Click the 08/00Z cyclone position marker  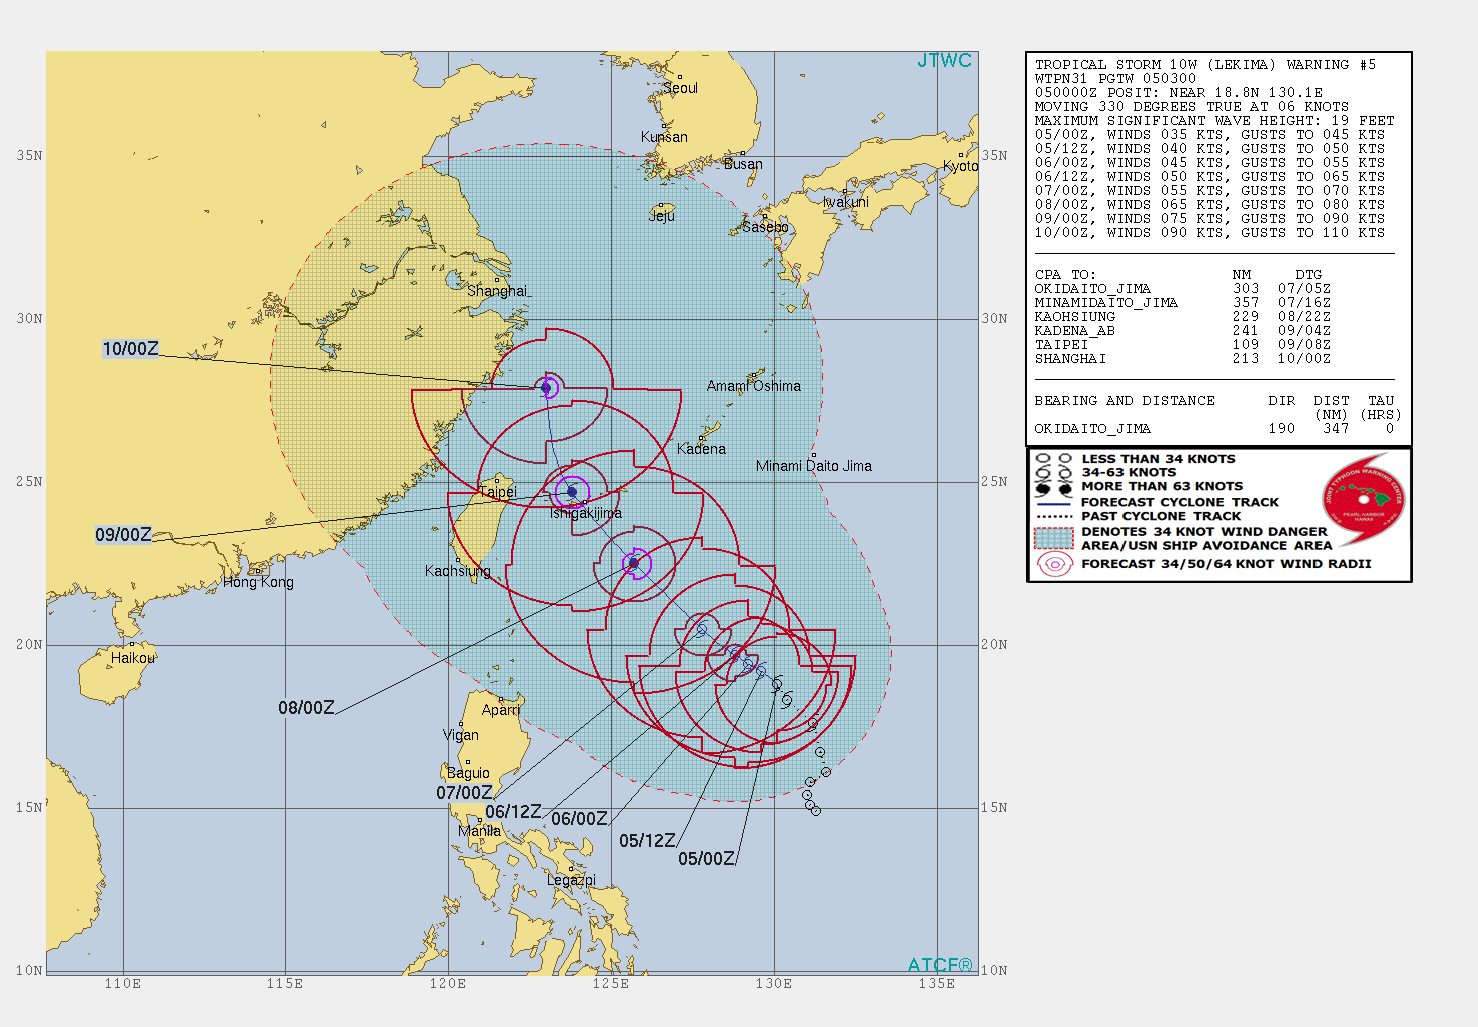(x=634, y=564)
